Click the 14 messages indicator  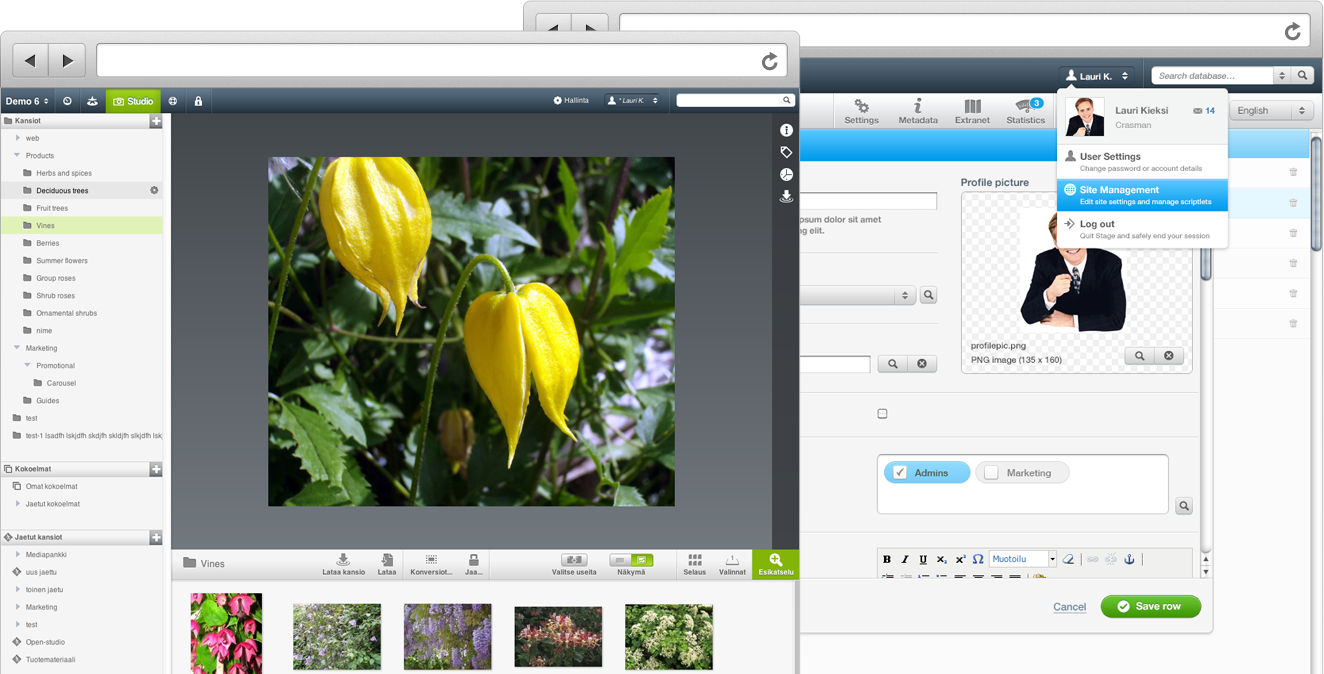[1204, 111]
